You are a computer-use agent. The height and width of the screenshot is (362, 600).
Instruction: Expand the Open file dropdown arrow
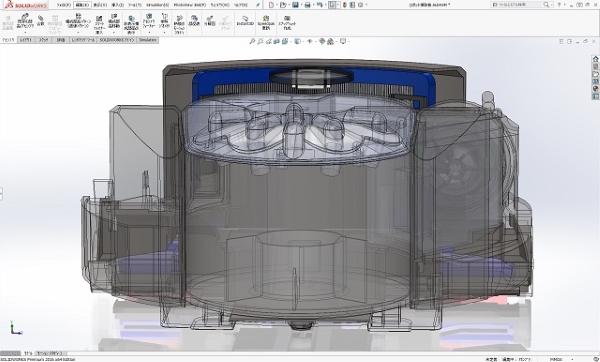point(289,5)
